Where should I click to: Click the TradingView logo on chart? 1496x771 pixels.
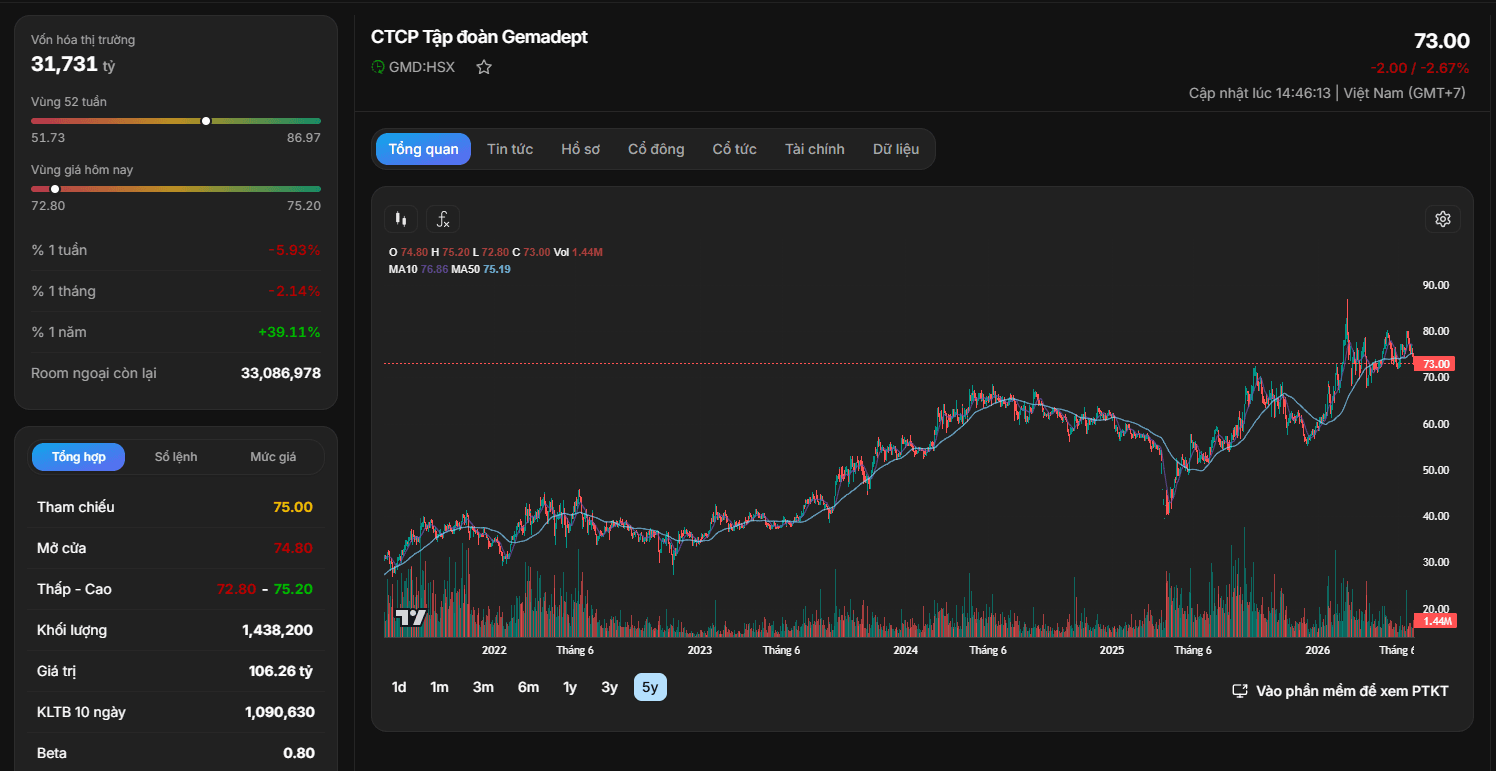click(x=411, y=617)
